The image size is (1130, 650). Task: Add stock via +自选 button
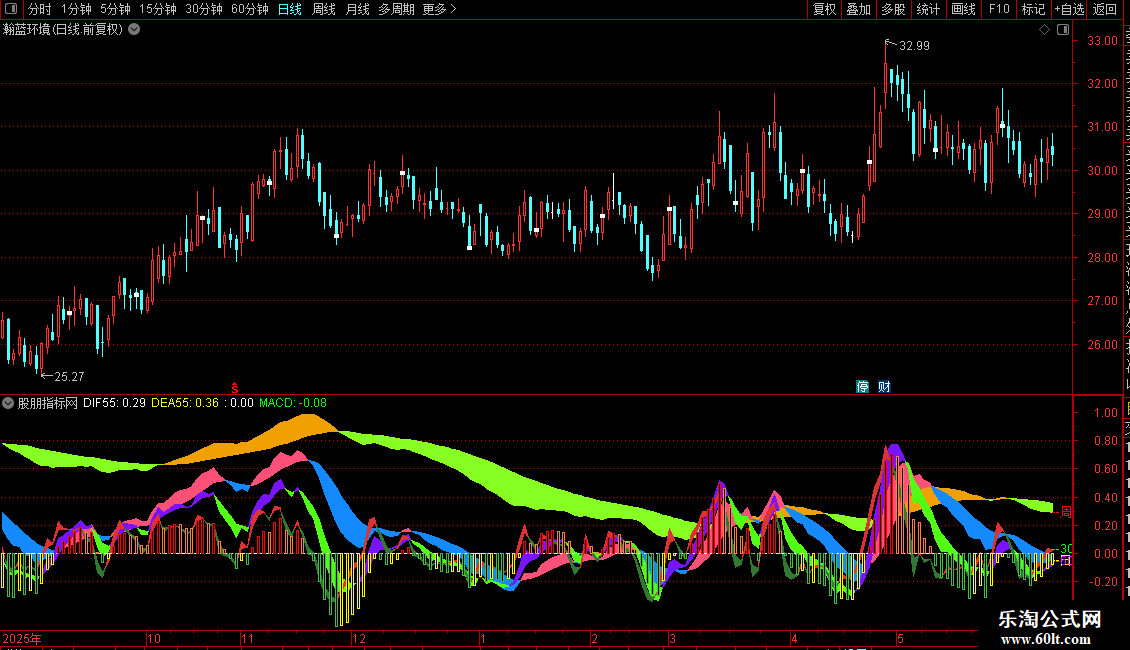[x=1069, y=9]
